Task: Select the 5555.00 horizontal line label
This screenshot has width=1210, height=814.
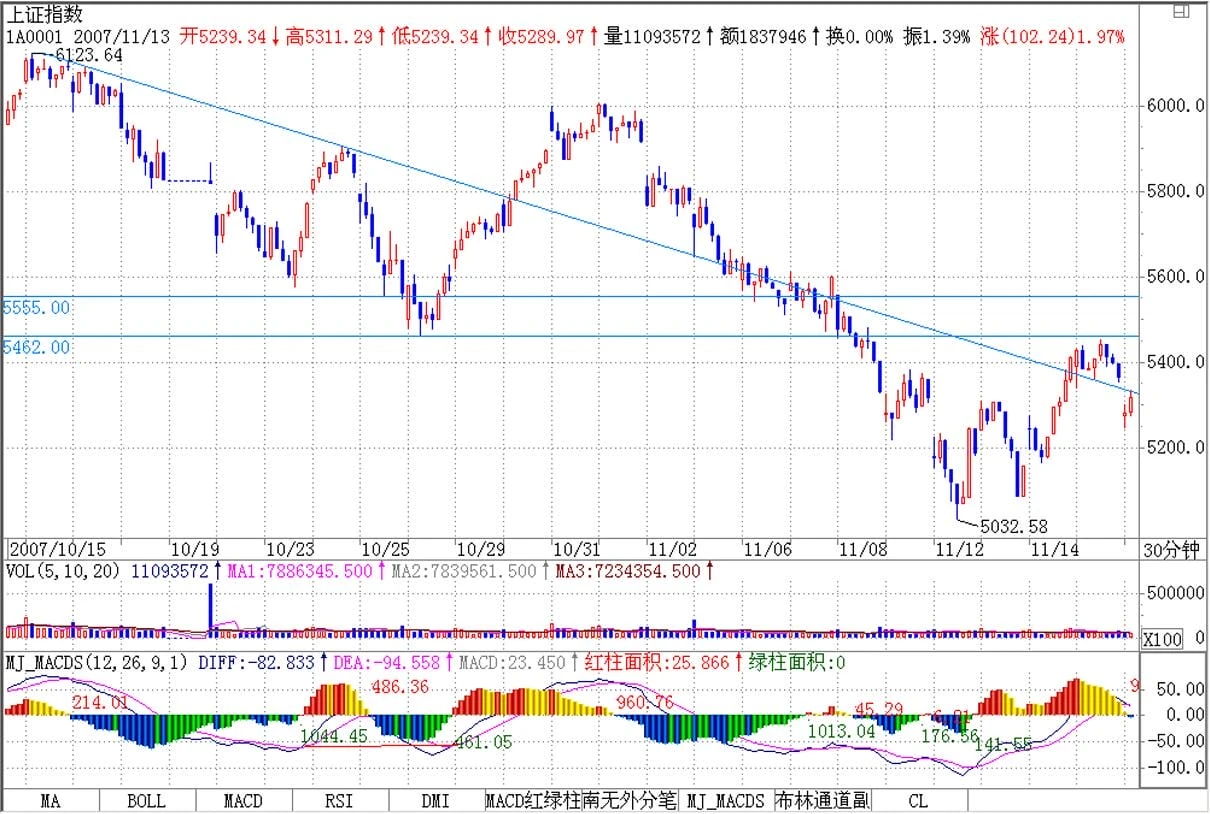Action: pos(36,308)
